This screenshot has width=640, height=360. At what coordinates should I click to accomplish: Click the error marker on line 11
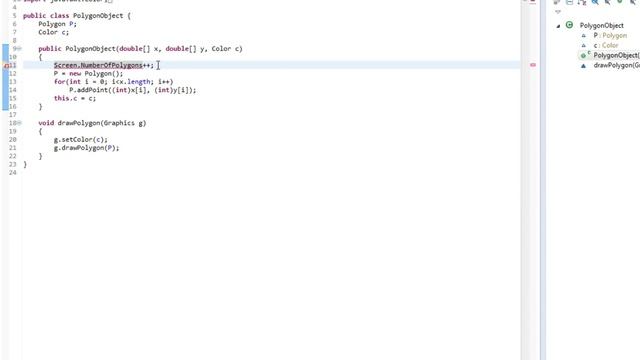tap(6, 65)
